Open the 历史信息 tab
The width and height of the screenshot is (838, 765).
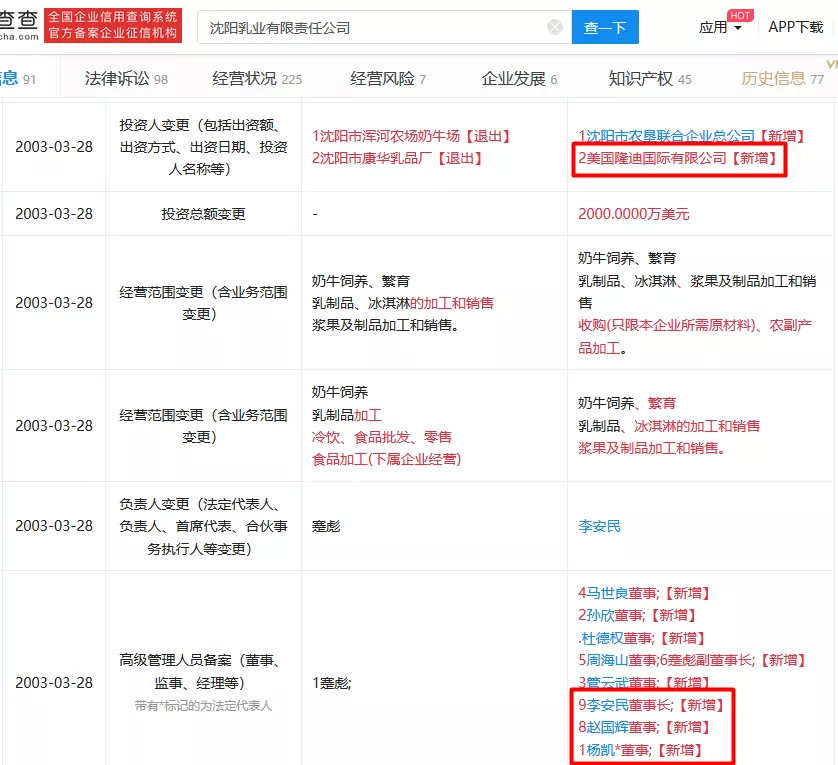781,79
